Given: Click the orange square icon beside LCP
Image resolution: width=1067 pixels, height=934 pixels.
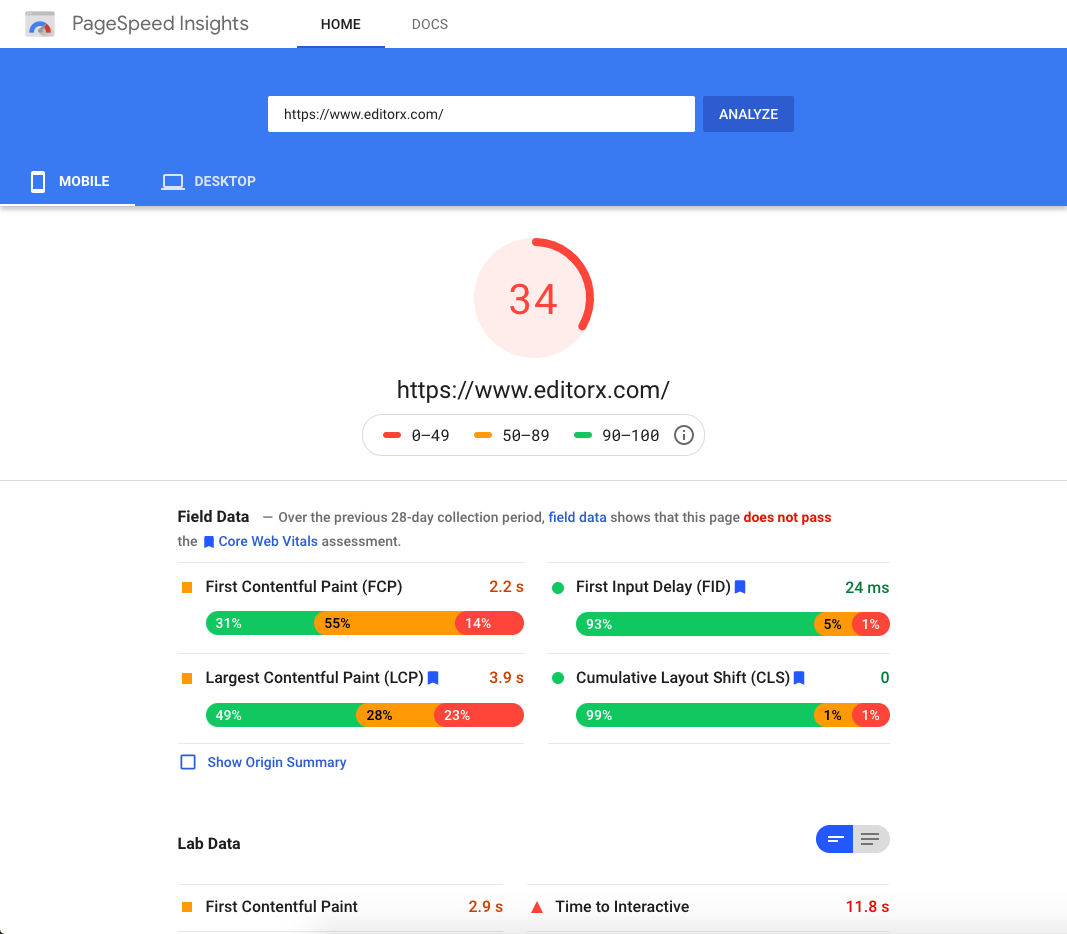Looking at the screenshot, I should tap(187, 678).
